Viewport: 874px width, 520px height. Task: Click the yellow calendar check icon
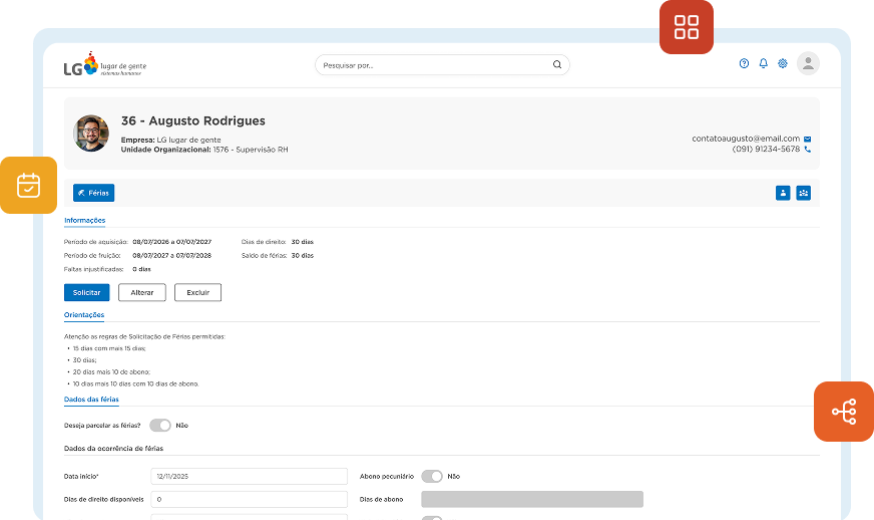pos(28,185)
